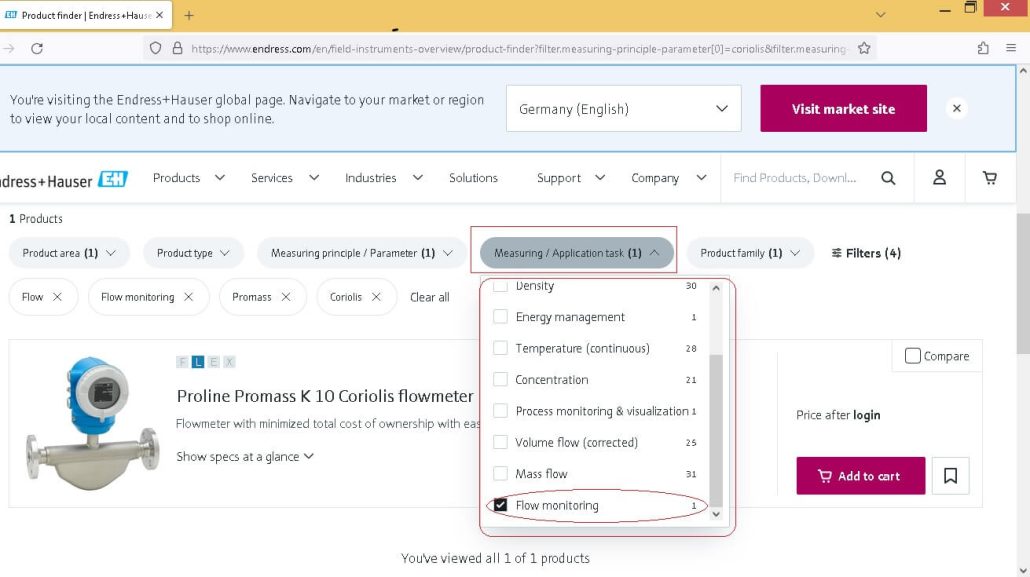This screenshot has height=577, width=1030.
Task: Open the Solutions menu item
Action: pyautogui.click(x=473, y=177)
